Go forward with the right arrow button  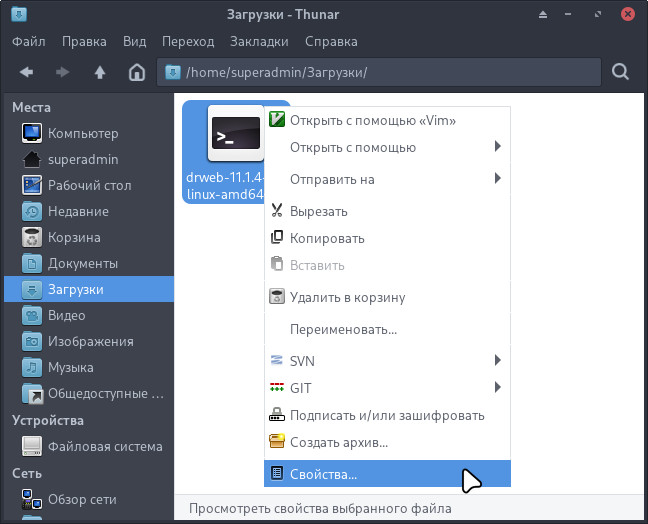point(62,72)
